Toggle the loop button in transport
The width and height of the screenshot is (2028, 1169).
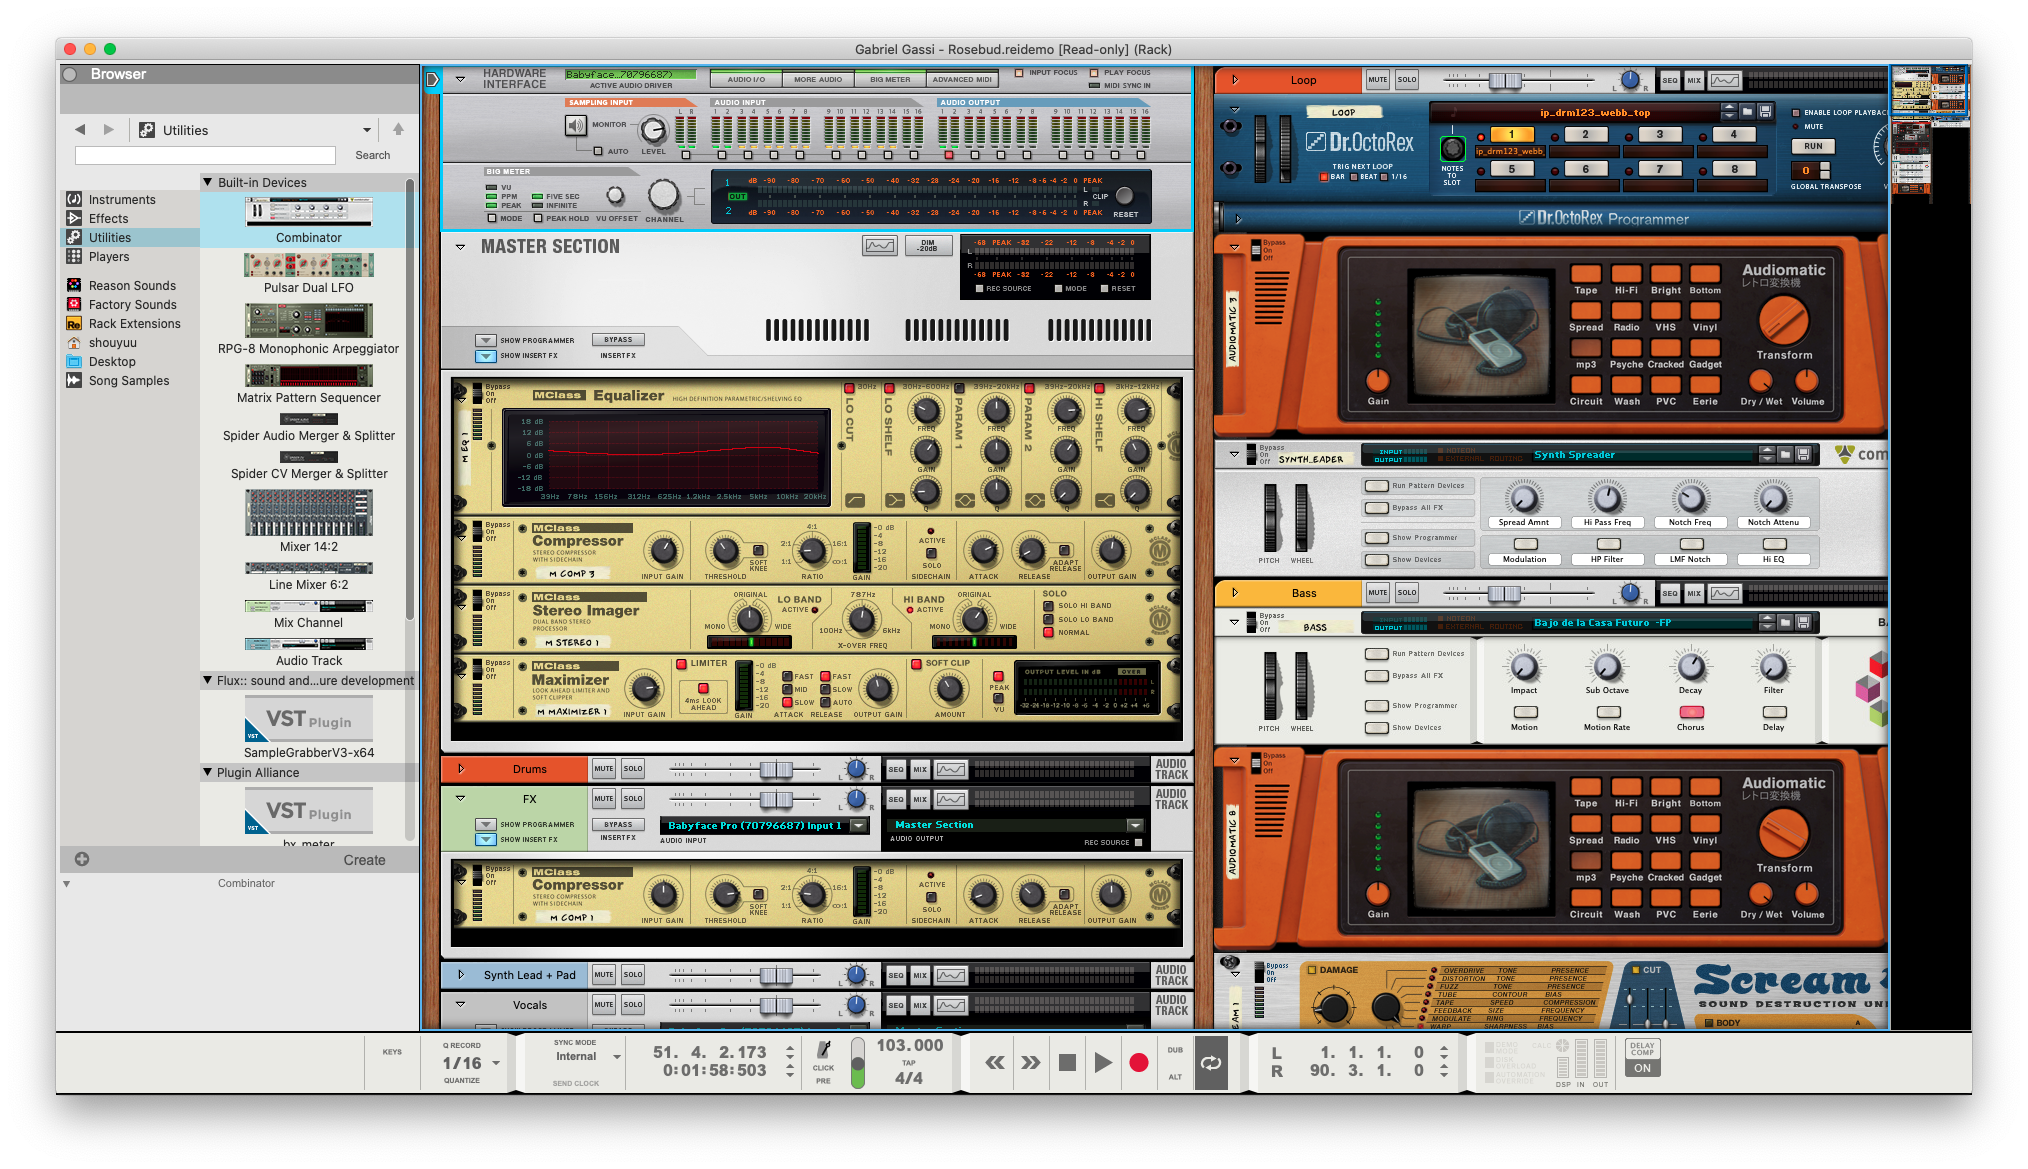pos(1210,1062)
